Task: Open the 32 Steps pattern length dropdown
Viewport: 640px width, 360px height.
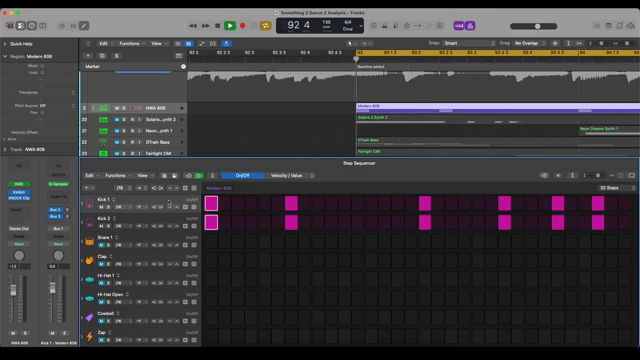Action: [617, 188]
